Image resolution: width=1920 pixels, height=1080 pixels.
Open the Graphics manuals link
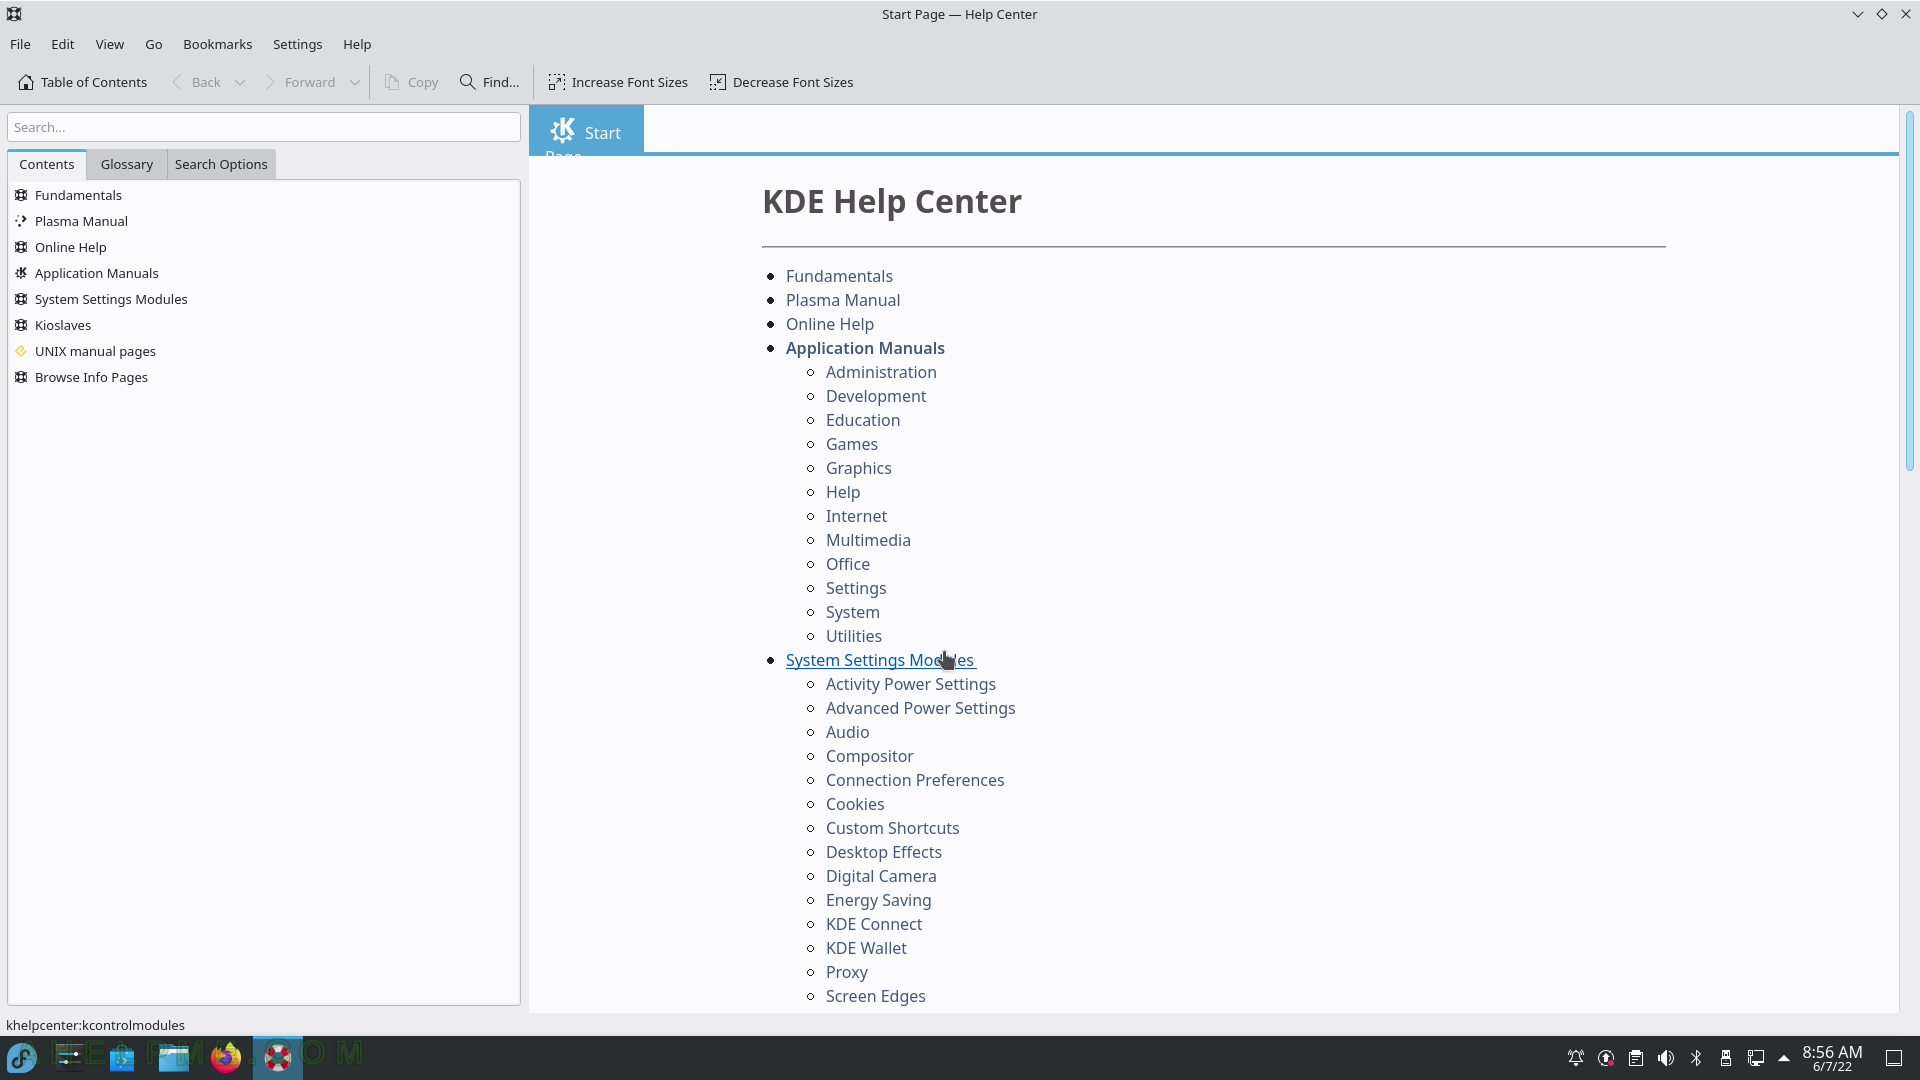click(x=859, y=468)
